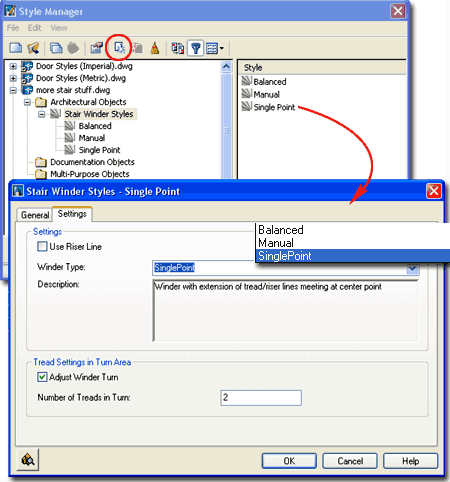Click the OK button

tap(289, 461)
